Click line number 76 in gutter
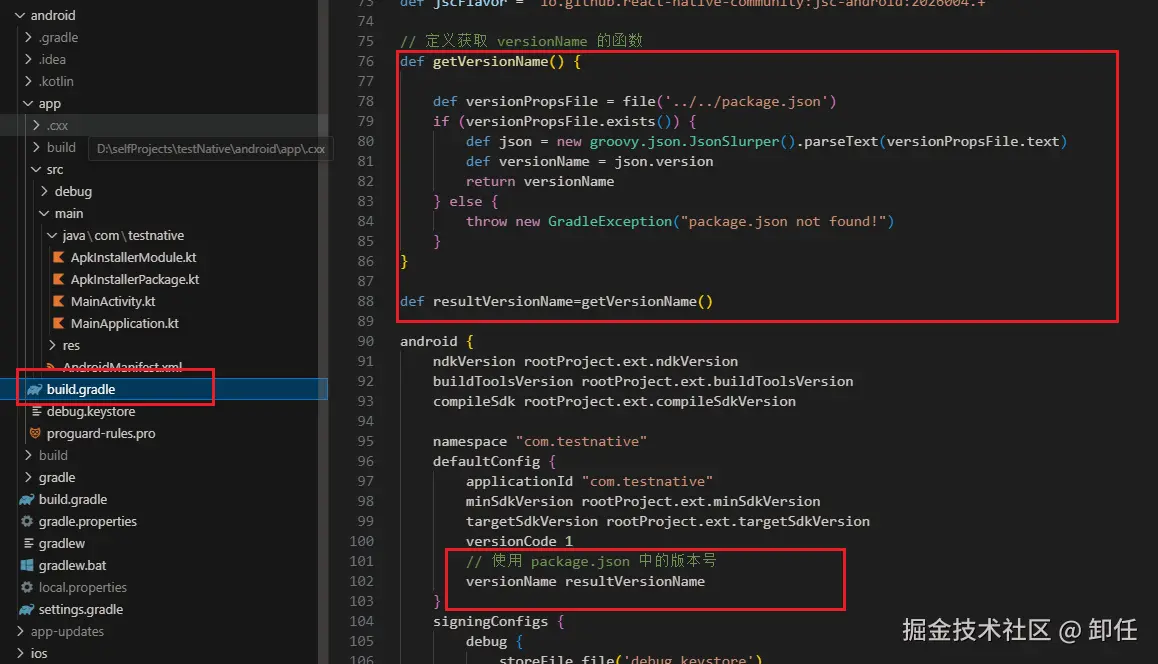This screenshot has width=1158, height=664. click(x=366, y=61)
